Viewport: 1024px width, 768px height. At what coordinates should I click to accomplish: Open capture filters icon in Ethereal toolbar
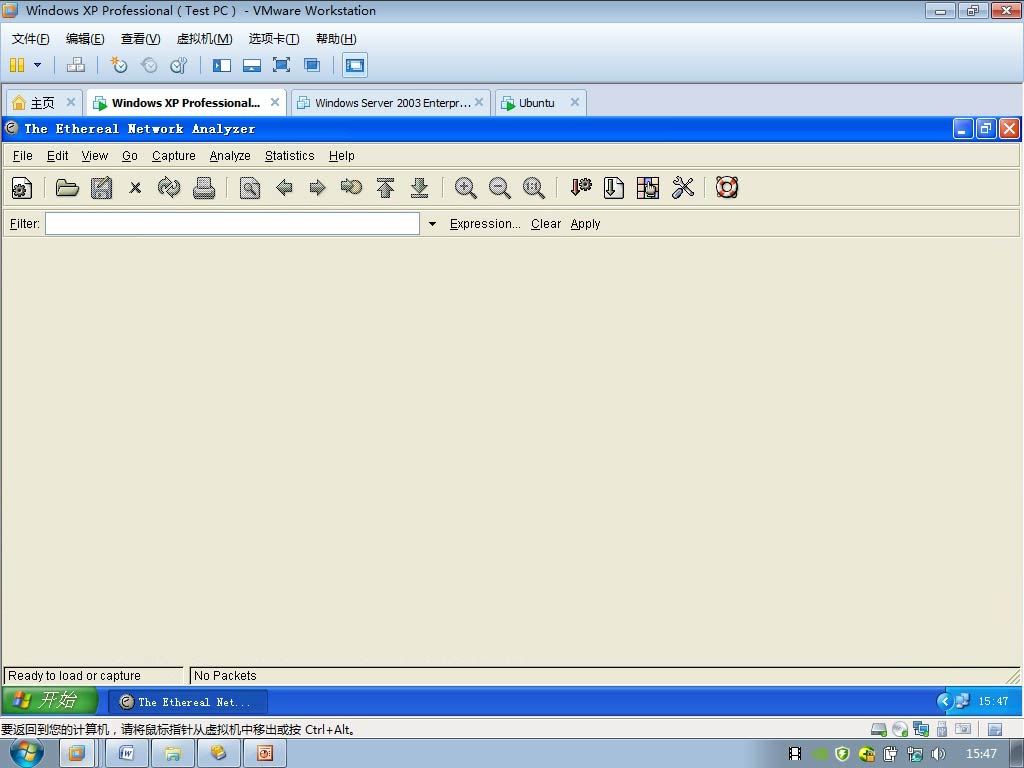[580, 188]
